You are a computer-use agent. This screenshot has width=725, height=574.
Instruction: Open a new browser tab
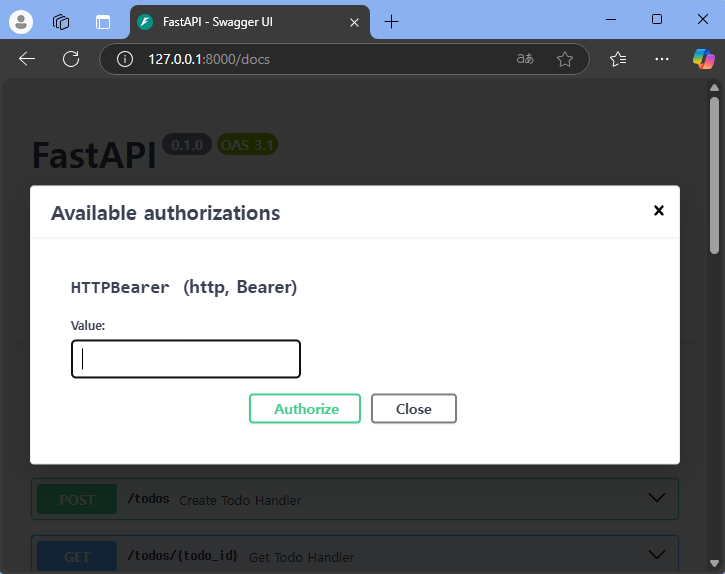(x=391, y=22)
